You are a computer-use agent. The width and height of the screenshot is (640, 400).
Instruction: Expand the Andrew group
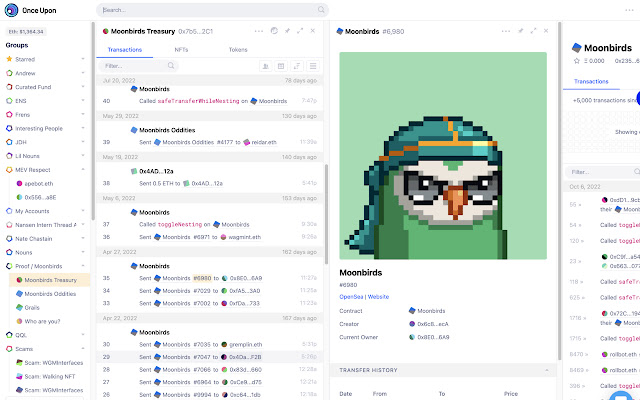click(83, 73)
